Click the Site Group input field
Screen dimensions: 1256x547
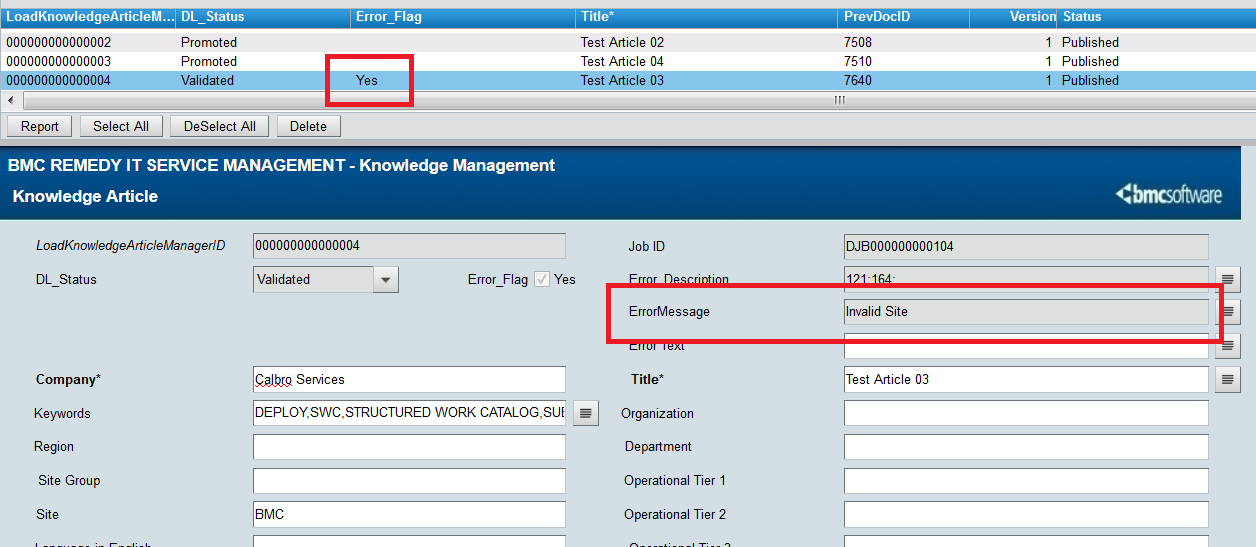[409, 481]
